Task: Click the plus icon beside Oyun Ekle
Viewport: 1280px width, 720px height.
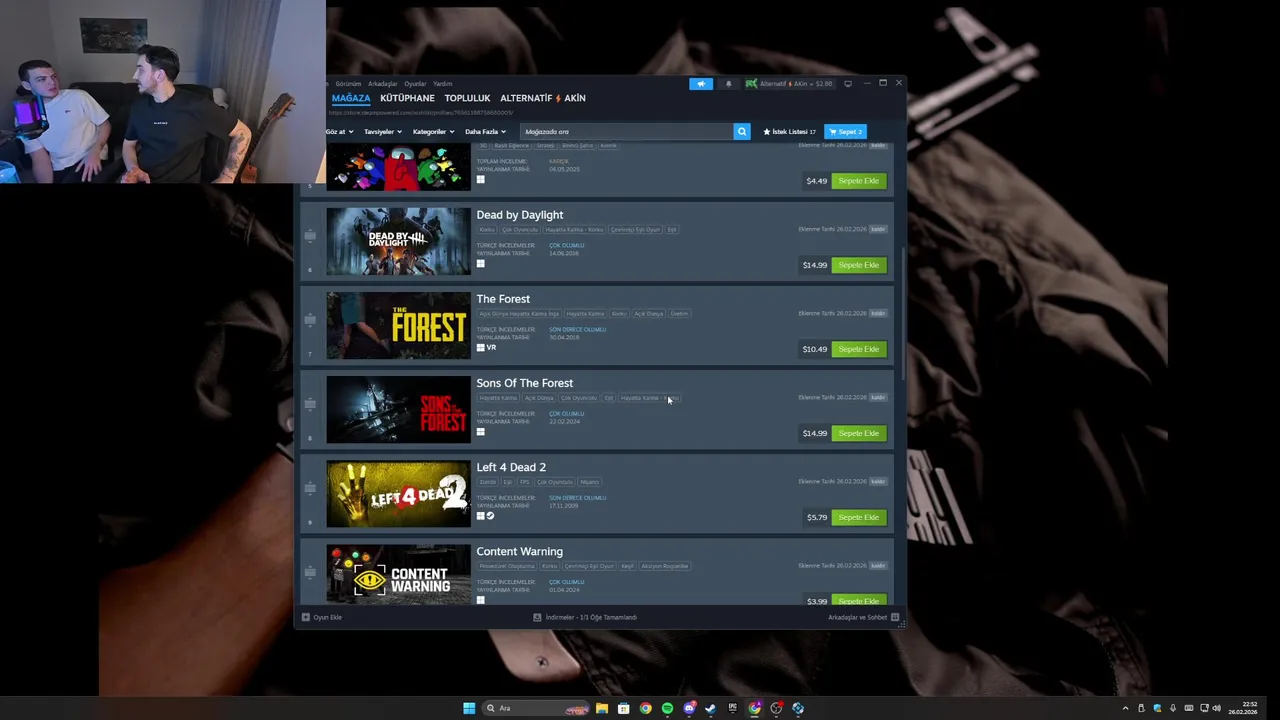Action: pos(306,617)
